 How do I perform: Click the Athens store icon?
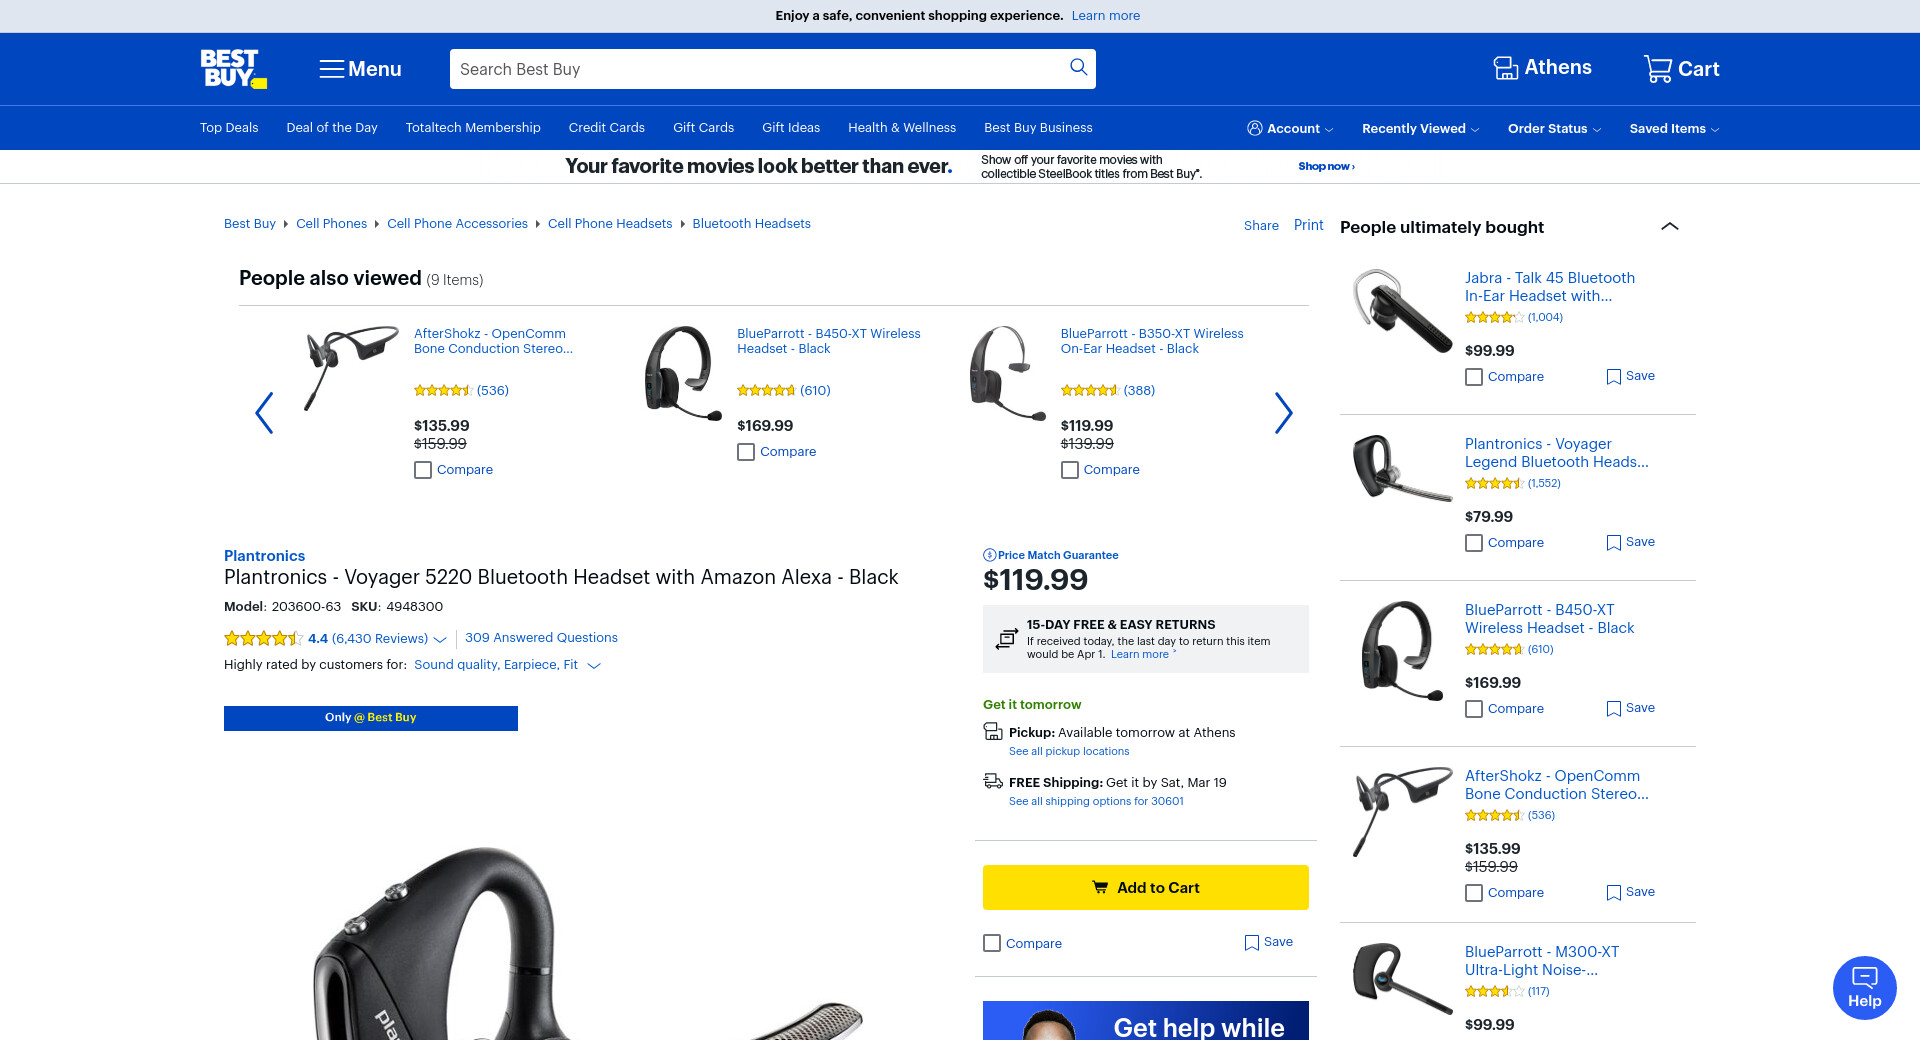pyautogui.click(x=1505, y=68)
